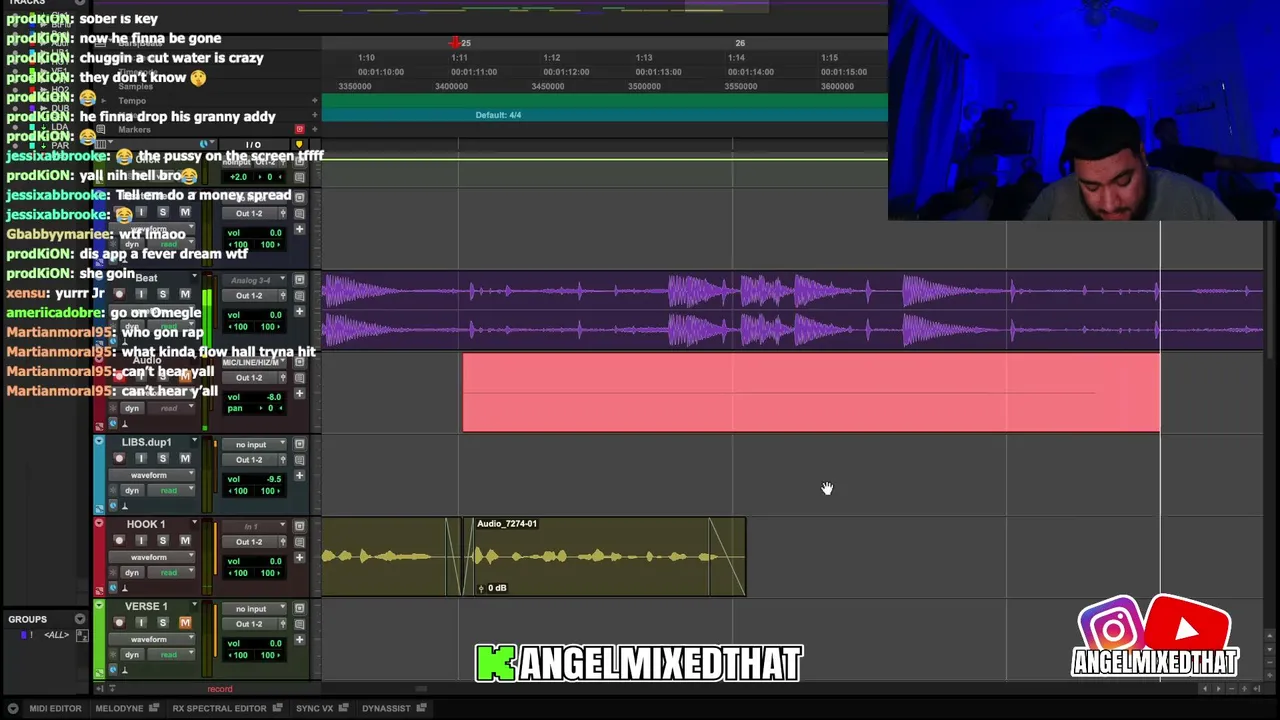The image size is (1280, 720).
Task: Open the Groups list dropdown menu
Action: 80,619
